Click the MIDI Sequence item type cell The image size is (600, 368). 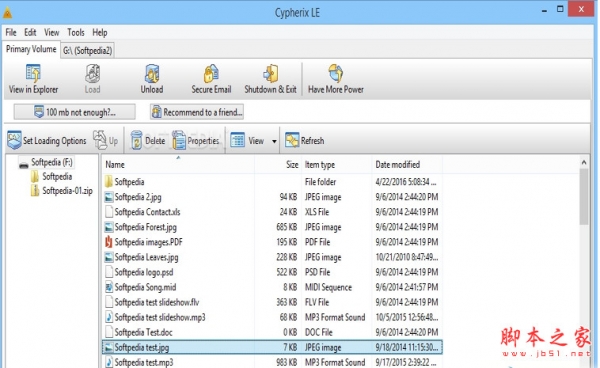click(x=328, y=287)
